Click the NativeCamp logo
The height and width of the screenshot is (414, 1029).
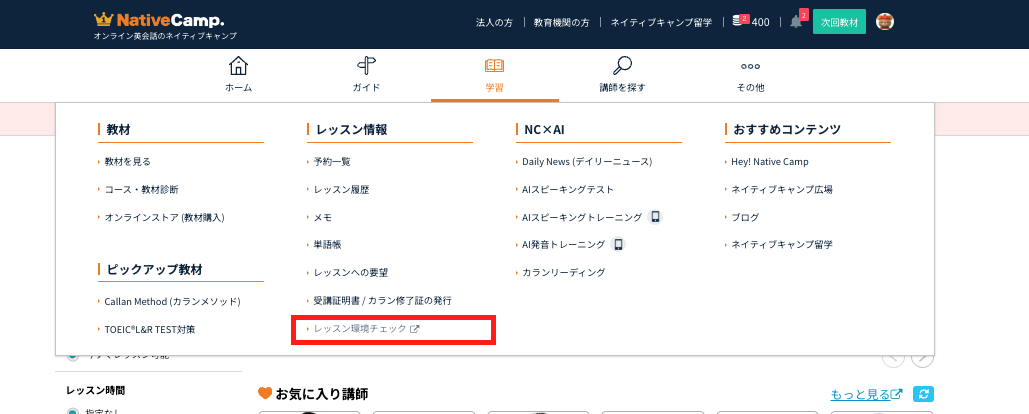tap(165, 19)
